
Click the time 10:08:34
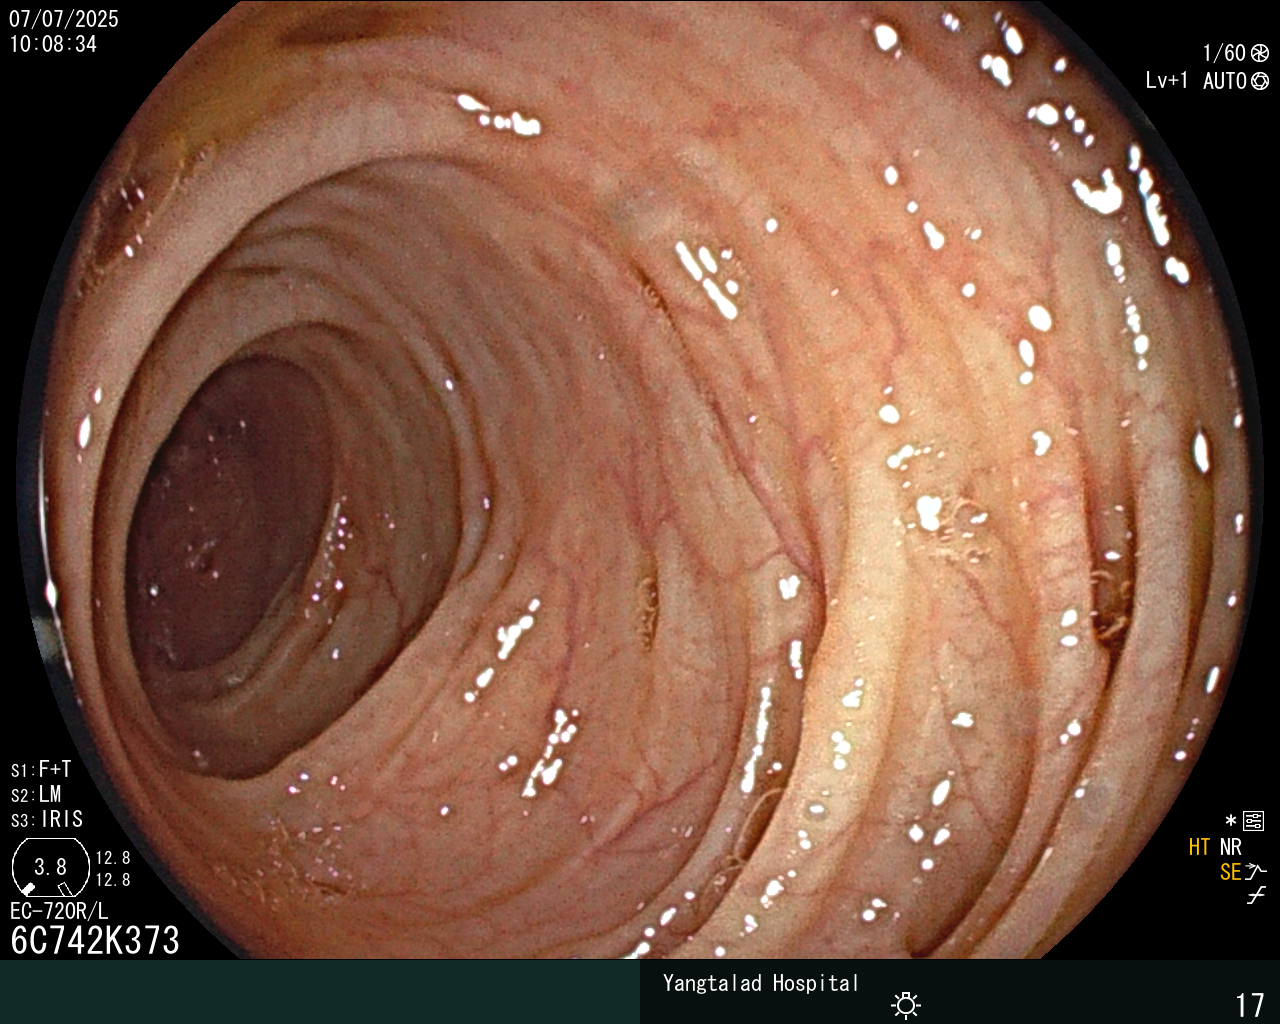pyautogui.click(x=53, y=44)
